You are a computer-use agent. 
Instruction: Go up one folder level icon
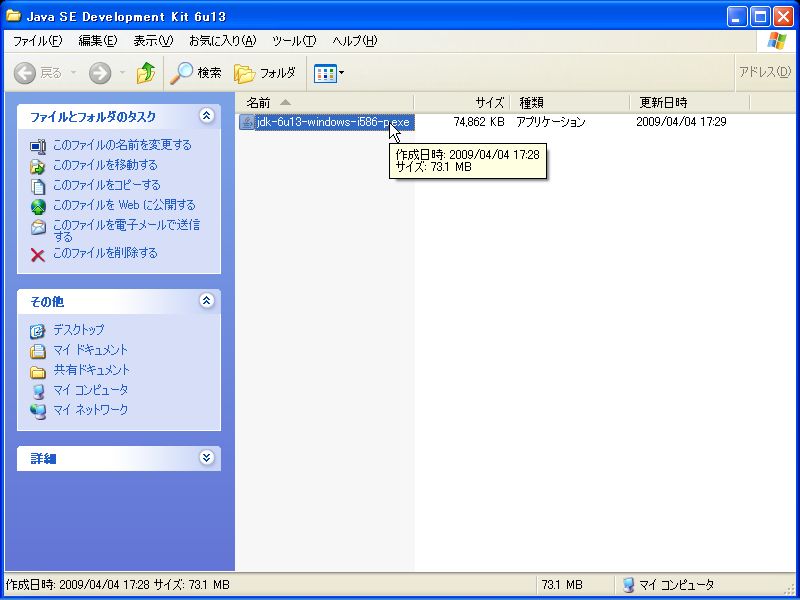point(146,73)
